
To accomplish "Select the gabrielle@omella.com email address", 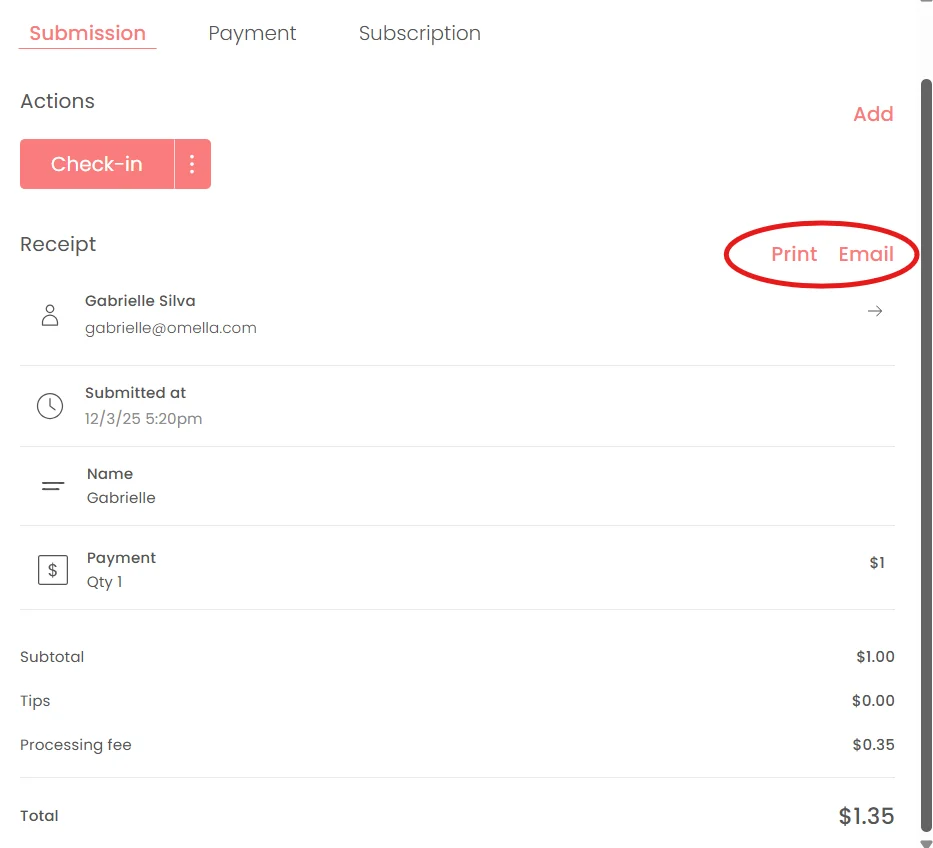I will pyautogui.click(x=171, y=328).
